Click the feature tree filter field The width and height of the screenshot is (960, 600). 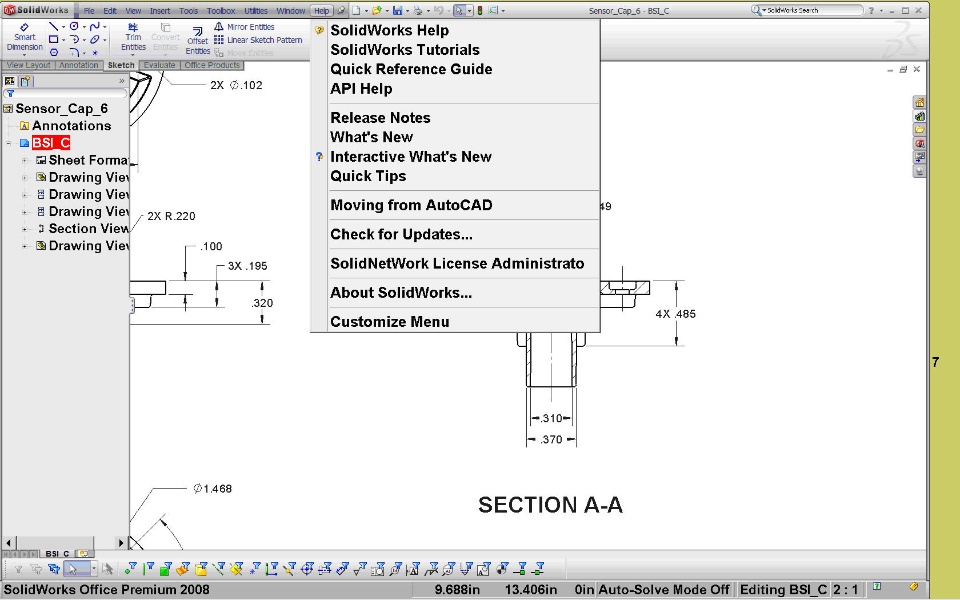point(66,94)
